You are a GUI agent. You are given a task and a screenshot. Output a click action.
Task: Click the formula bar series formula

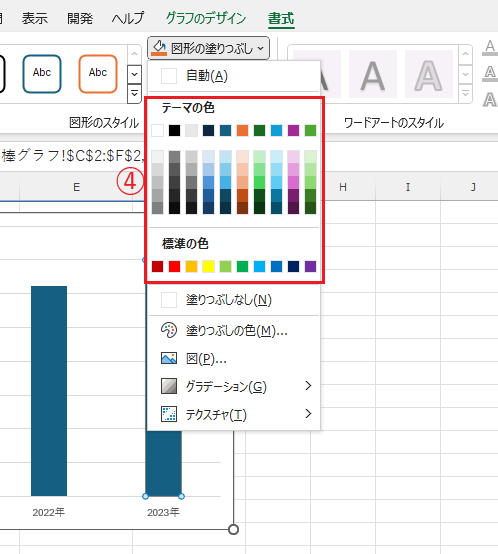click(72, 155)
